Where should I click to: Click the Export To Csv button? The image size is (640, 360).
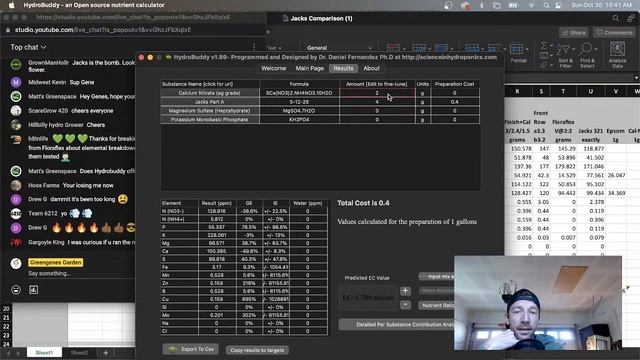pos(191,349)
